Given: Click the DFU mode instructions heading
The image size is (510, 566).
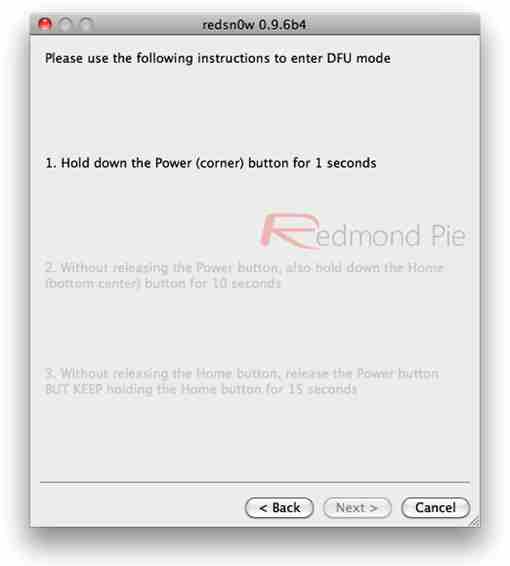Looking at the screenshot, I should point(218,58).
